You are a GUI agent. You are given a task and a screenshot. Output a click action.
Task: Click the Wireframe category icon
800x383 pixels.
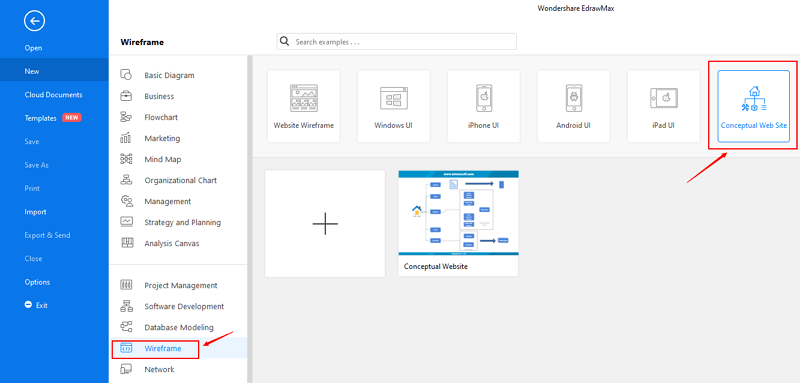[126, 348]
